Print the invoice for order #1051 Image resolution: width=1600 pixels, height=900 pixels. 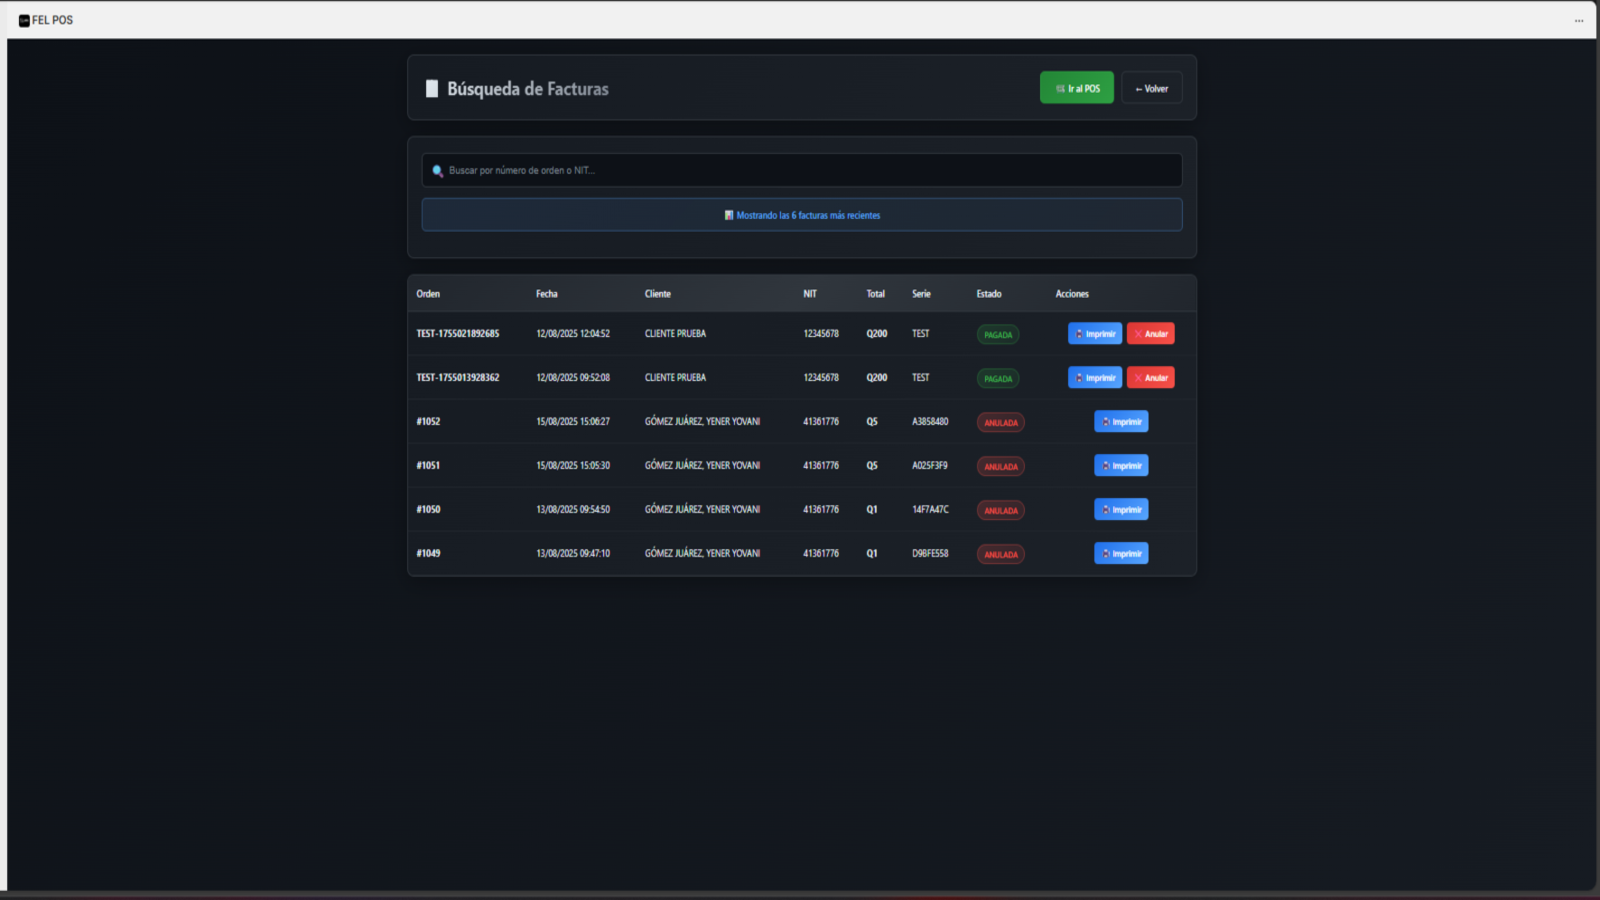pos(1121,466)
